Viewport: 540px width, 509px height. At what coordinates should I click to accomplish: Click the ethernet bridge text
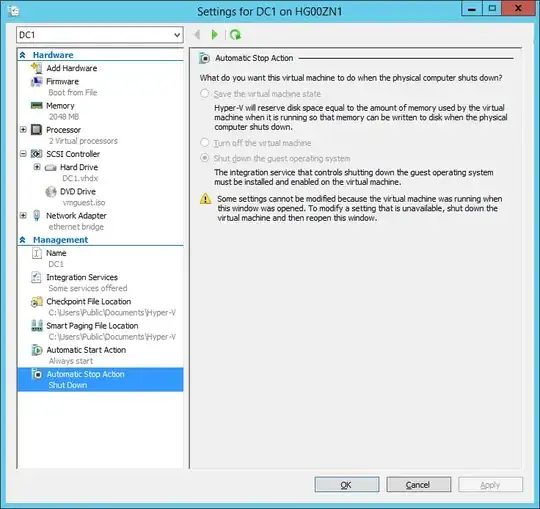coord(76,227)
